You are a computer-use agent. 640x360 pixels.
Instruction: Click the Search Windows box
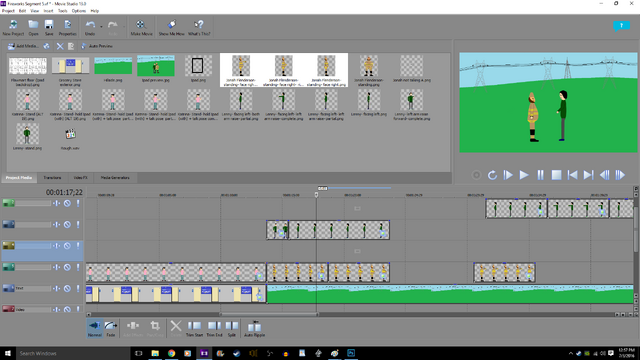click(73, 353)
